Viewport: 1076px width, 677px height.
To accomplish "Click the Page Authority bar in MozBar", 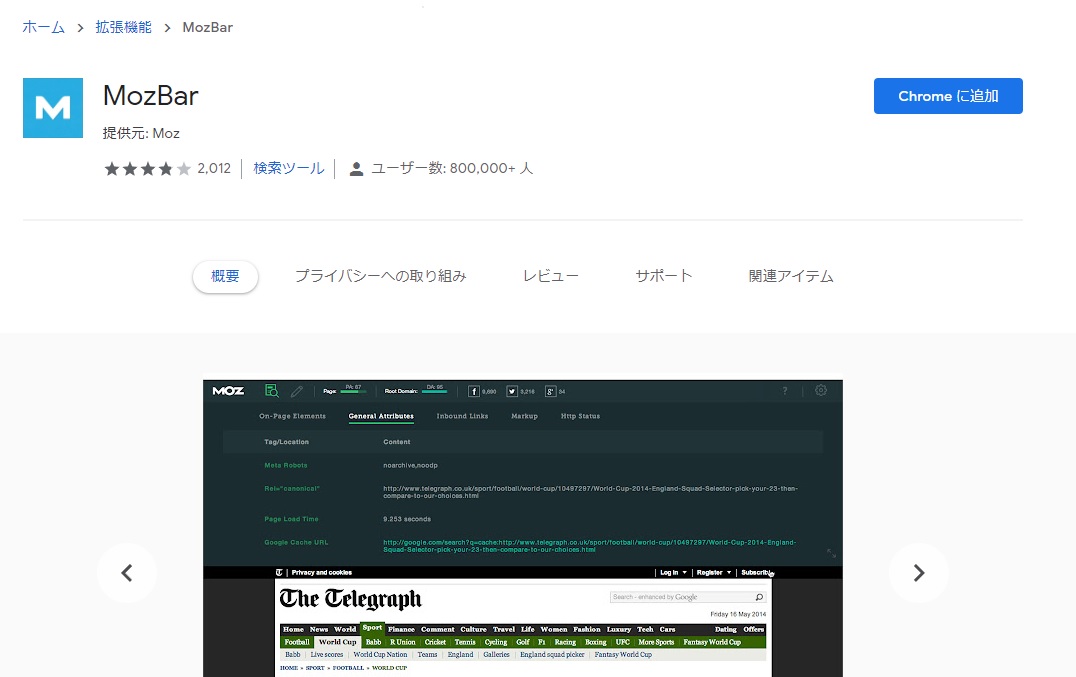I will pos(353,390).
